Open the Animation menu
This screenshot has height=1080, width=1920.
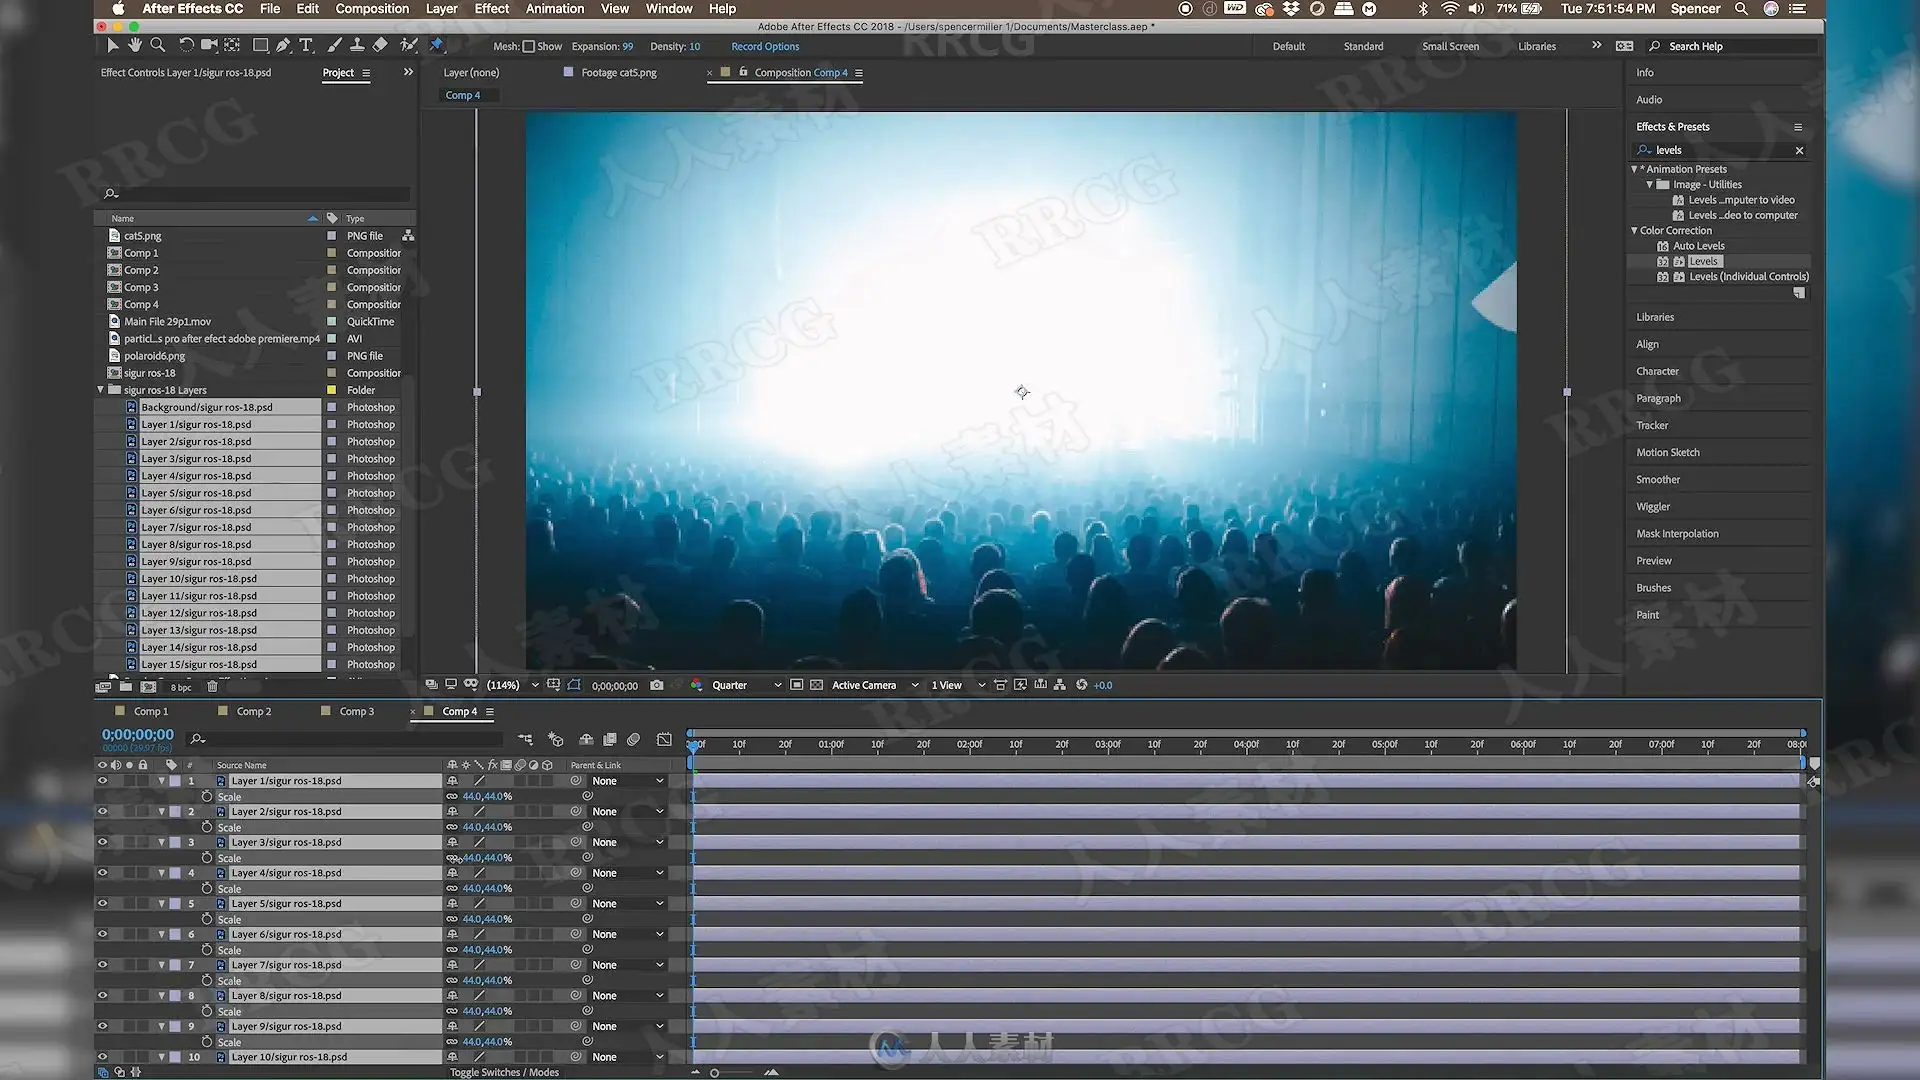click(555, 9)
